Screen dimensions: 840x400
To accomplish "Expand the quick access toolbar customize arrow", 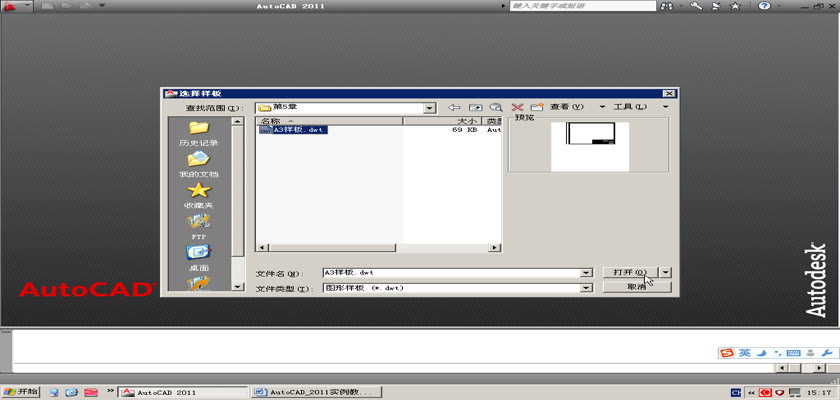I will tap(102, 6).
